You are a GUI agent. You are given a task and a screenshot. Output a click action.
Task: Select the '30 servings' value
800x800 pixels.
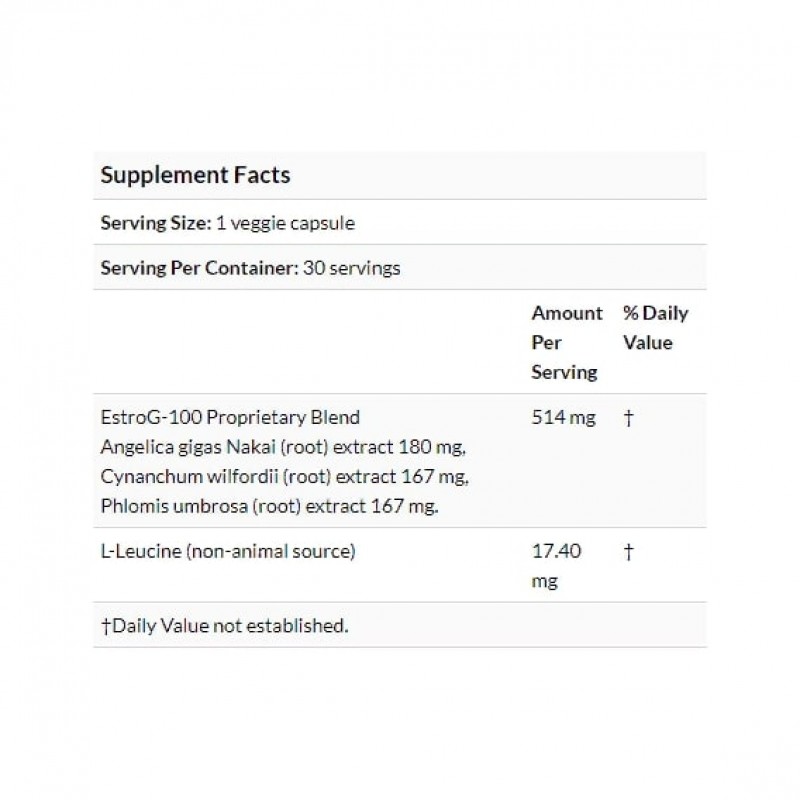(351, 268)
